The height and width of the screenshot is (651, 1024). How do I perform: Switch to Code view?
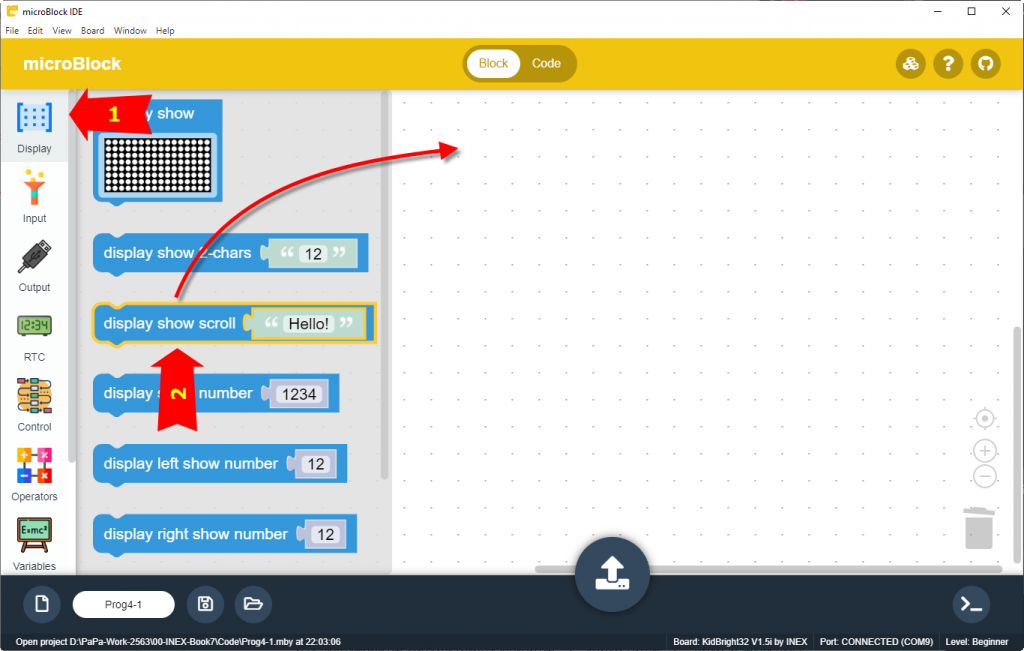pyautogui.click(x=546, y=63)
